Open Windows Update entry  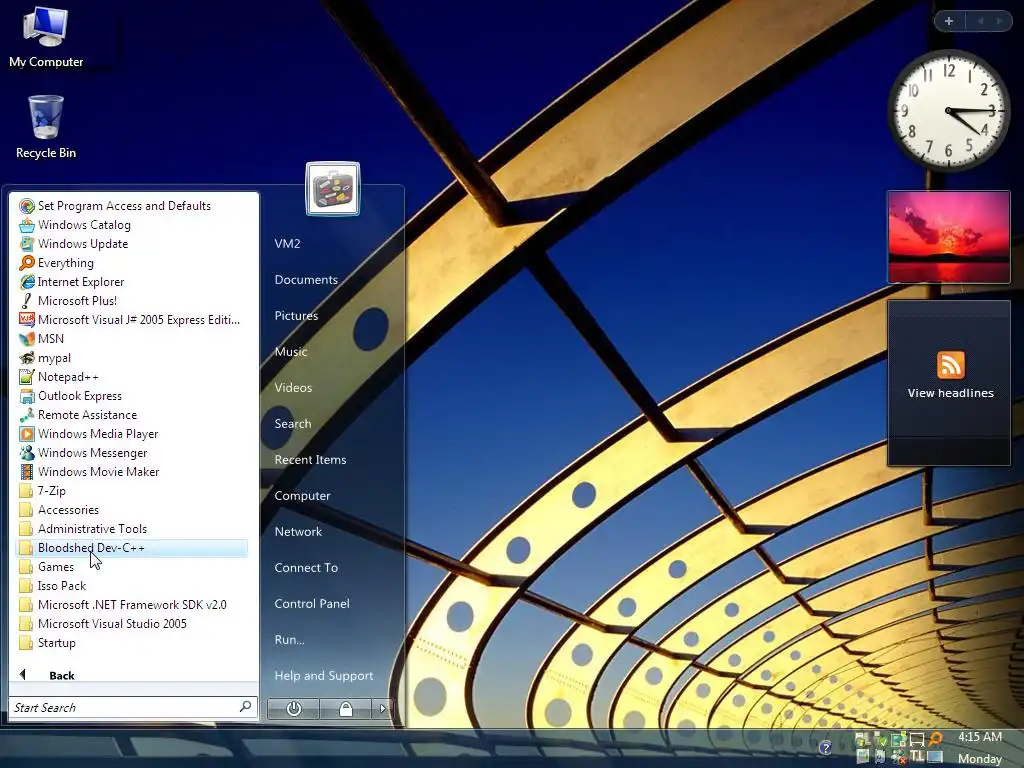131,244
